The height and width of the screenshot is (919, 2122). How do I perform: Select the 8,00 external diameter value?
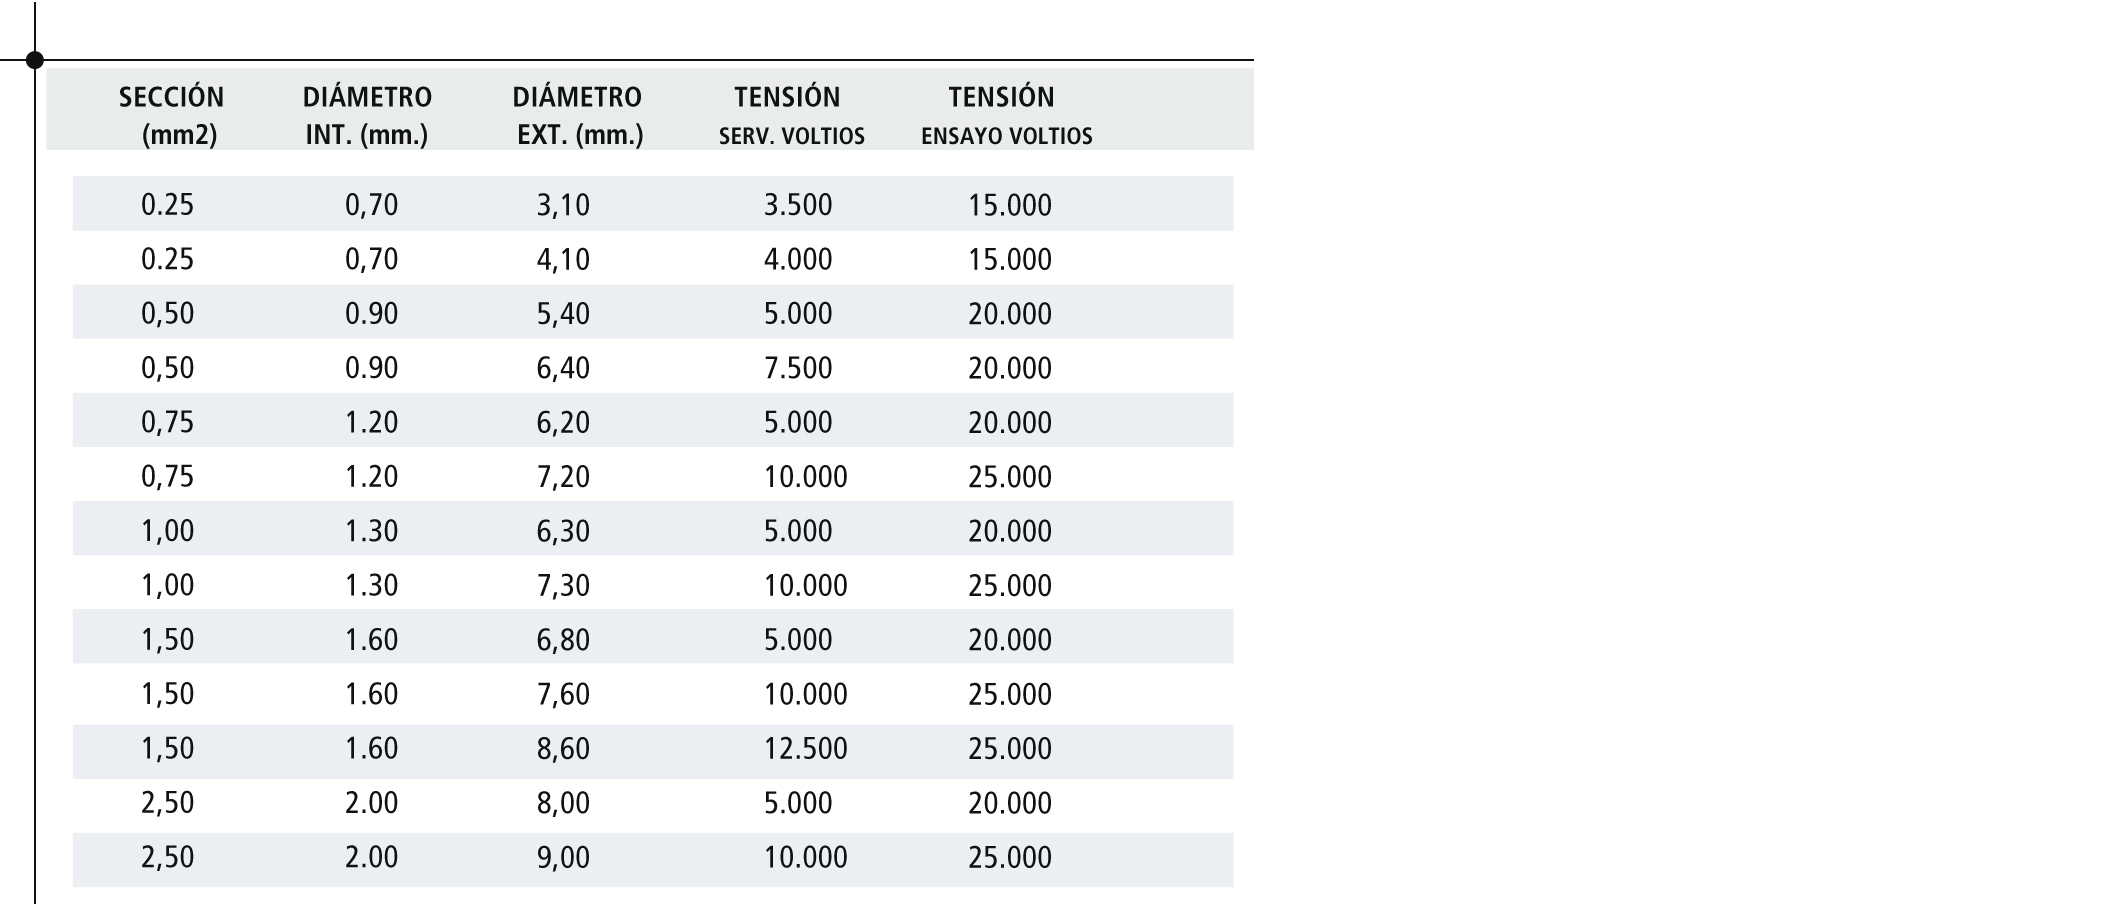563,803
